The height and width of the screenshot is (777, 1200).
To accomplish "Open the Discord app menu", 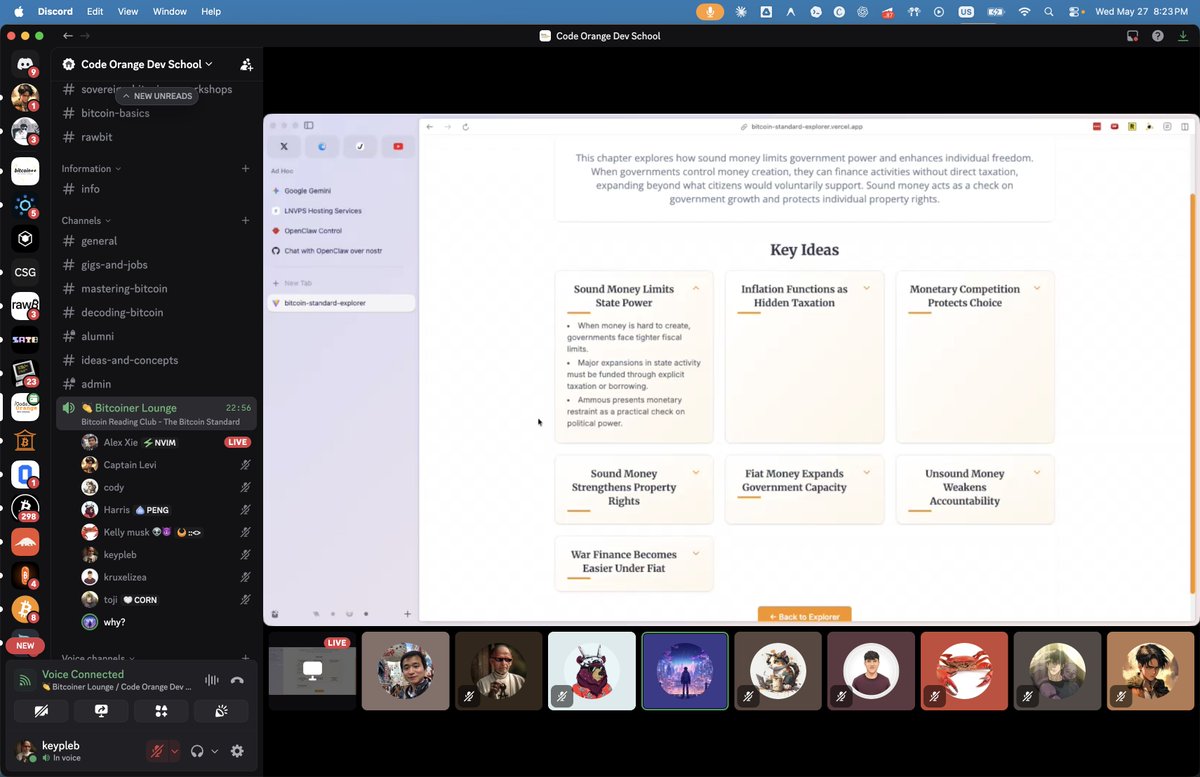I will tap(56, 12).
